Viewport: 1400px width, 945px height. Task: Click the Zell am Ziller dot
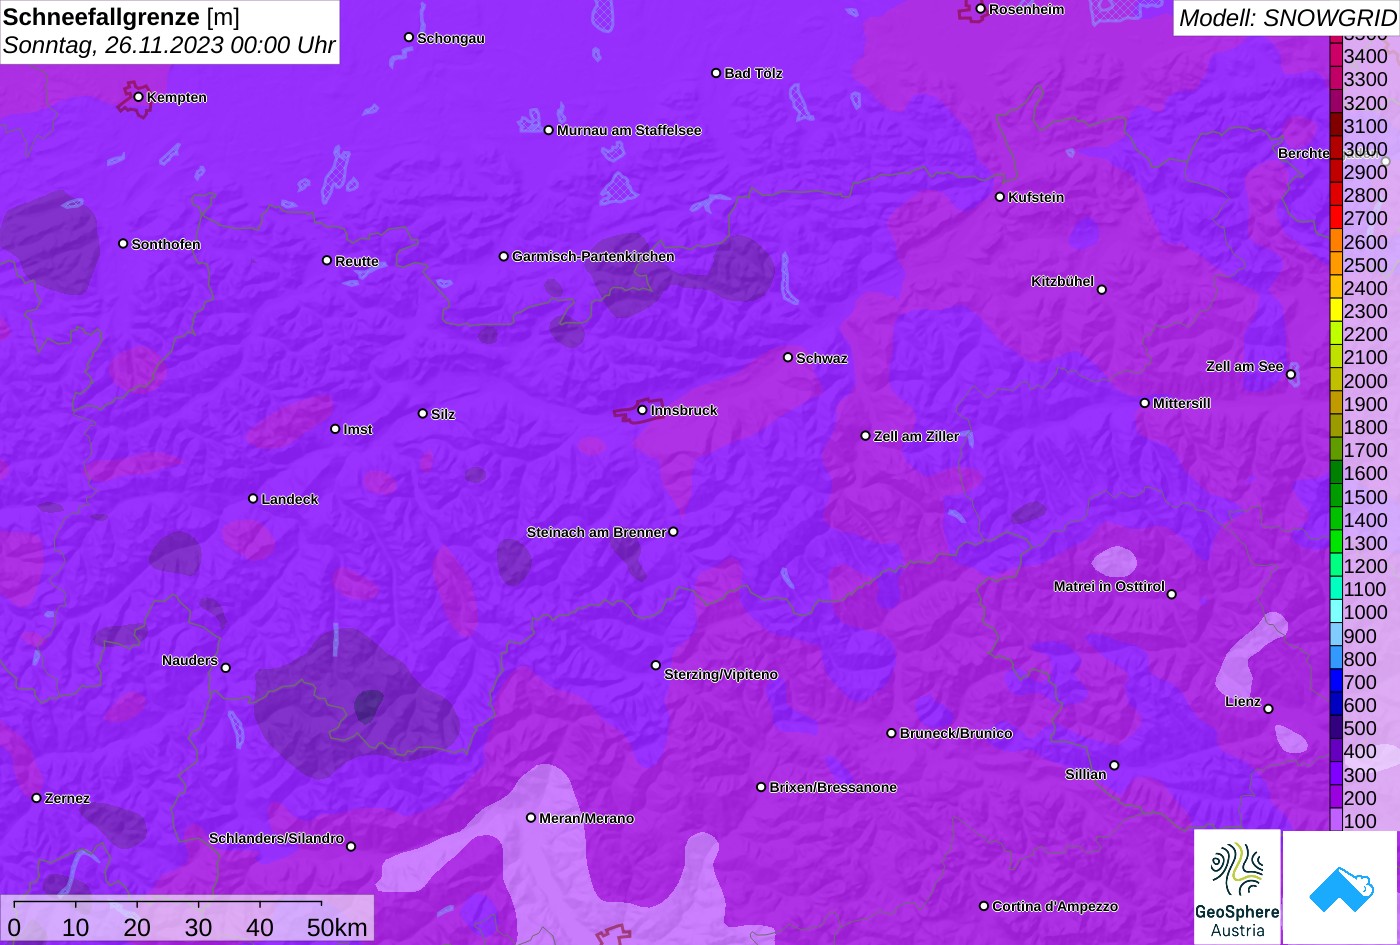click(865, 436)
